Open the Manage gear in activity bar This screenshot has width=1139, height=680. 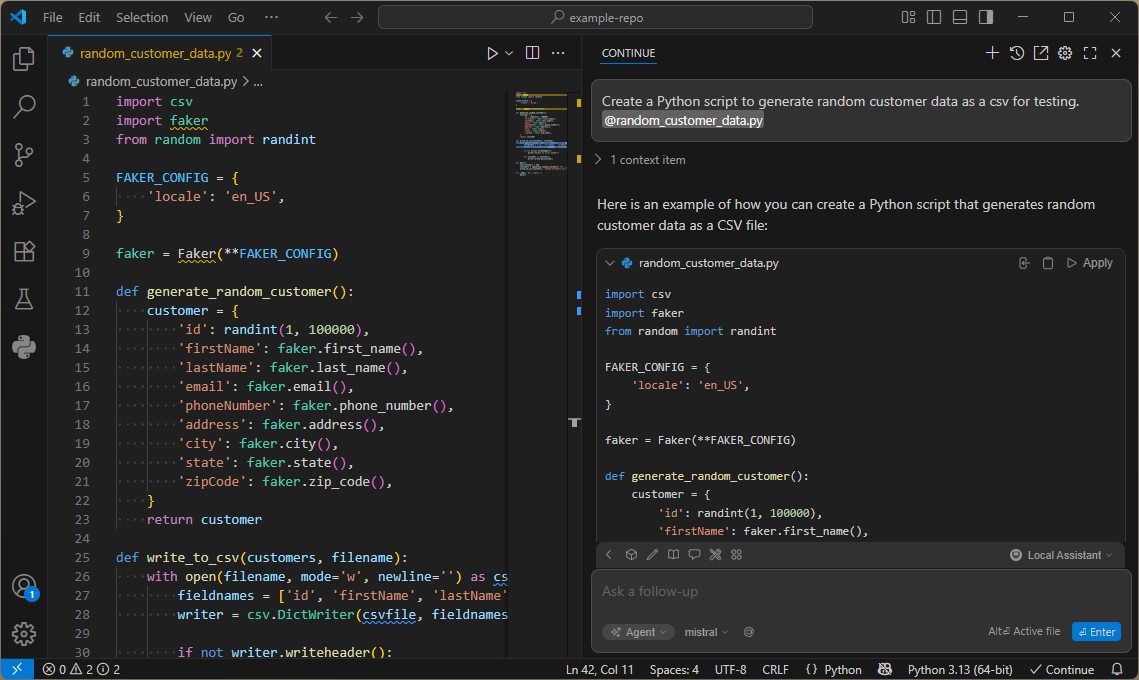coord(24,634)
